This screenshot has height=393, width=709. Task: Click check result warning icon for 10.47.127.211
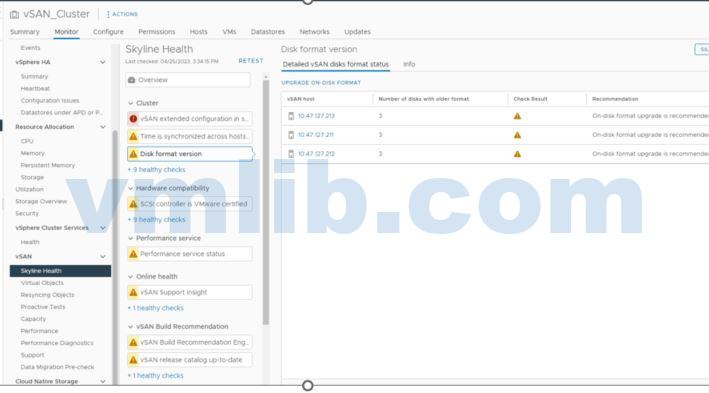(x=517, y=135)
